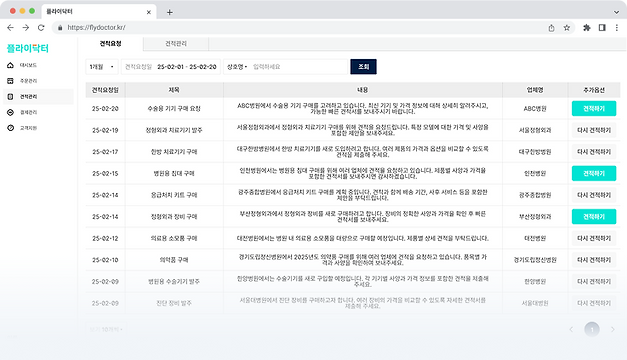Switch to the 견적요청 tab
The width and height of the screenshot is (627, 360).
(110, 44)
